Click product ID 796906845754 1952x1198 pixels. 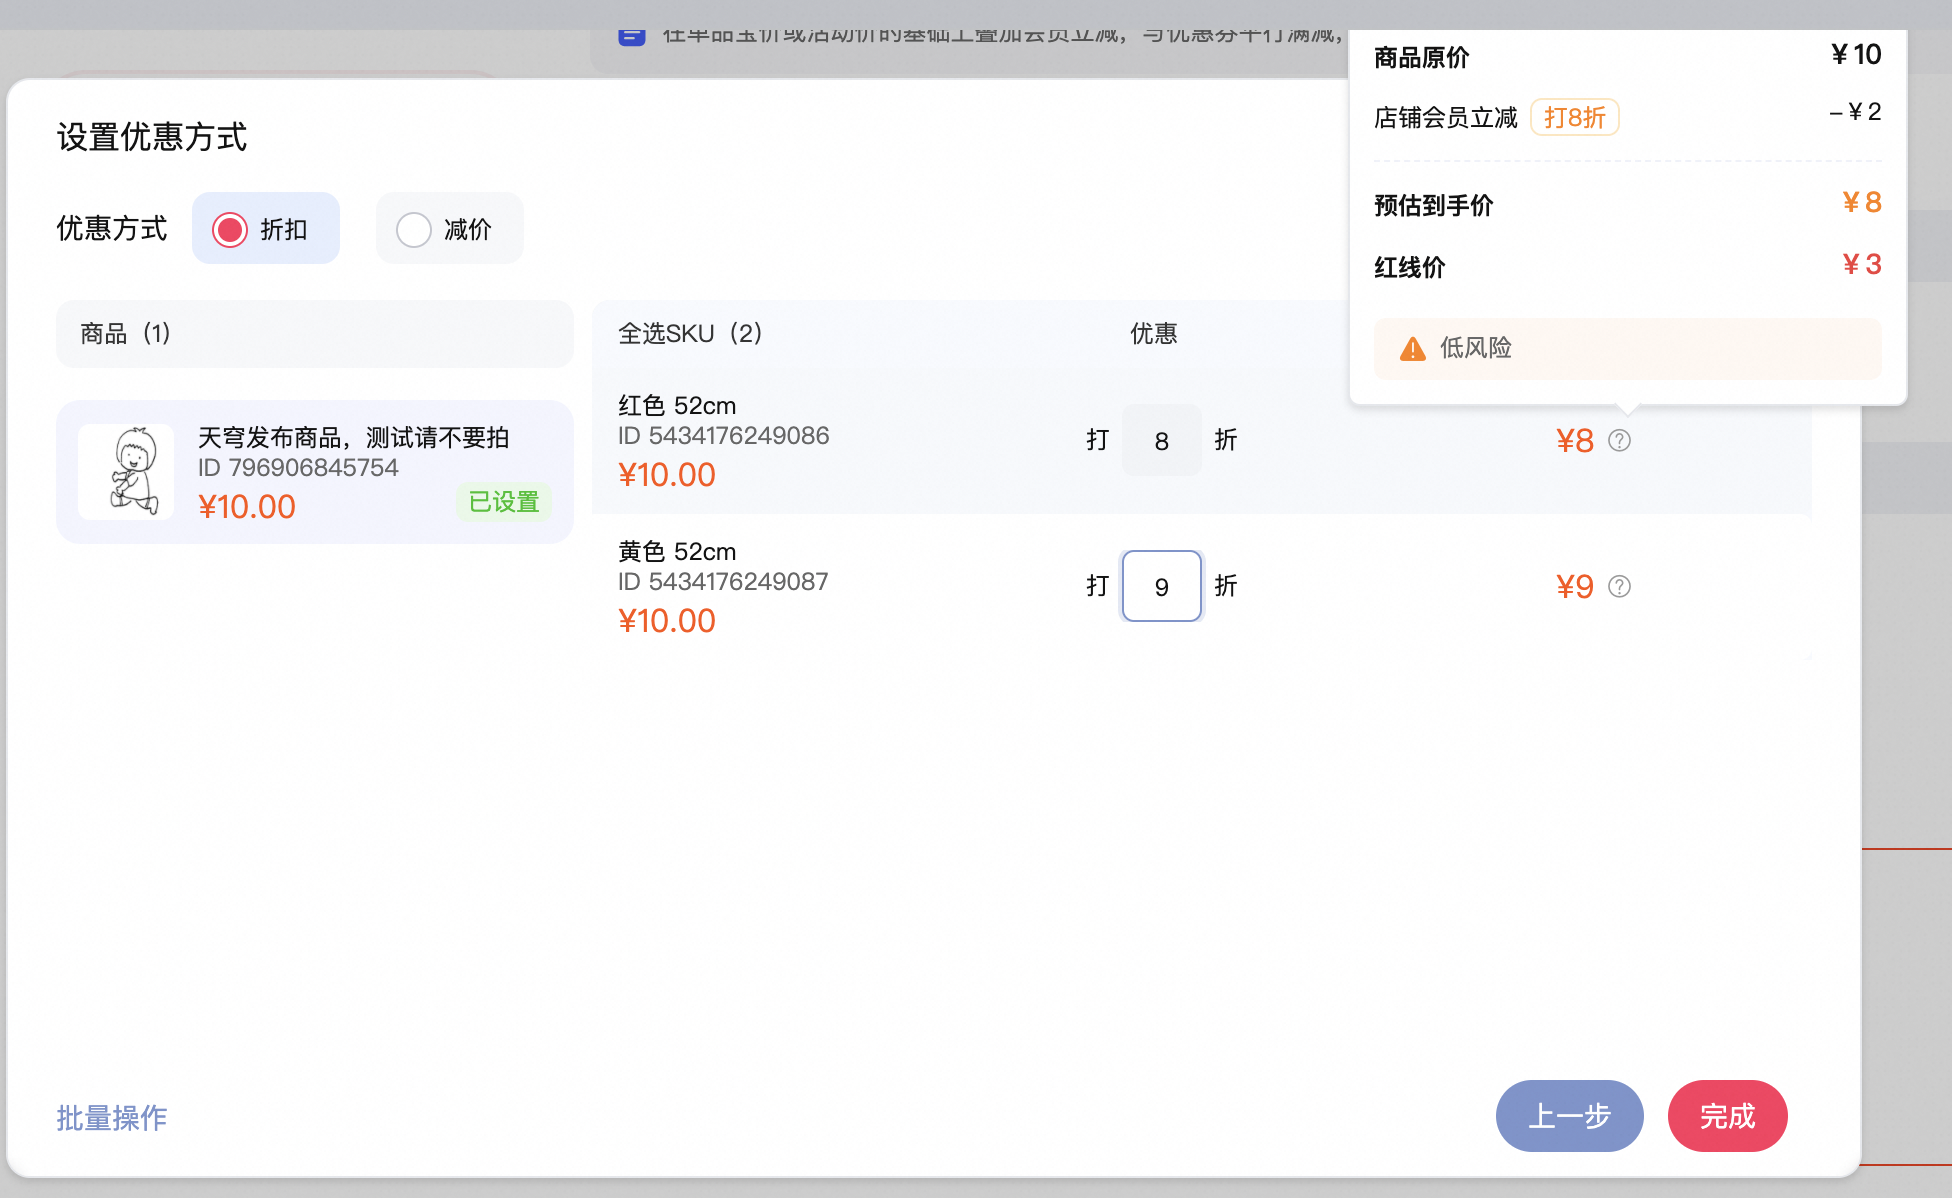[298, 468]
